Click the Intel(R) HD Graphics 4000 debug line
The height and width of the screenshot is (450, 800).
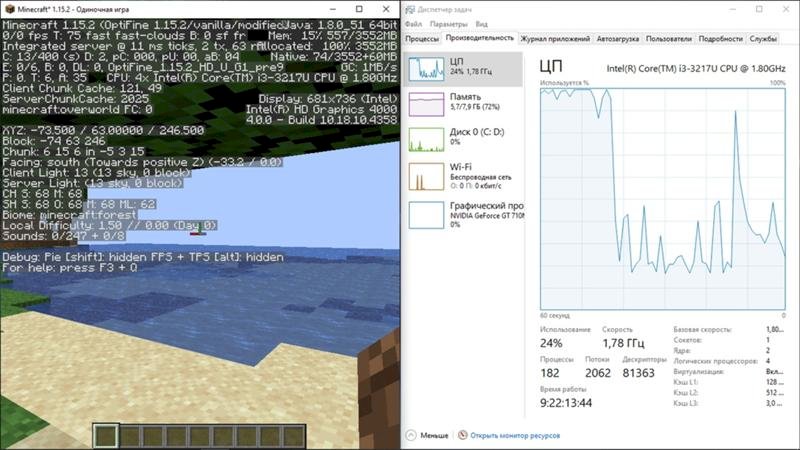(x=321, y=109)
